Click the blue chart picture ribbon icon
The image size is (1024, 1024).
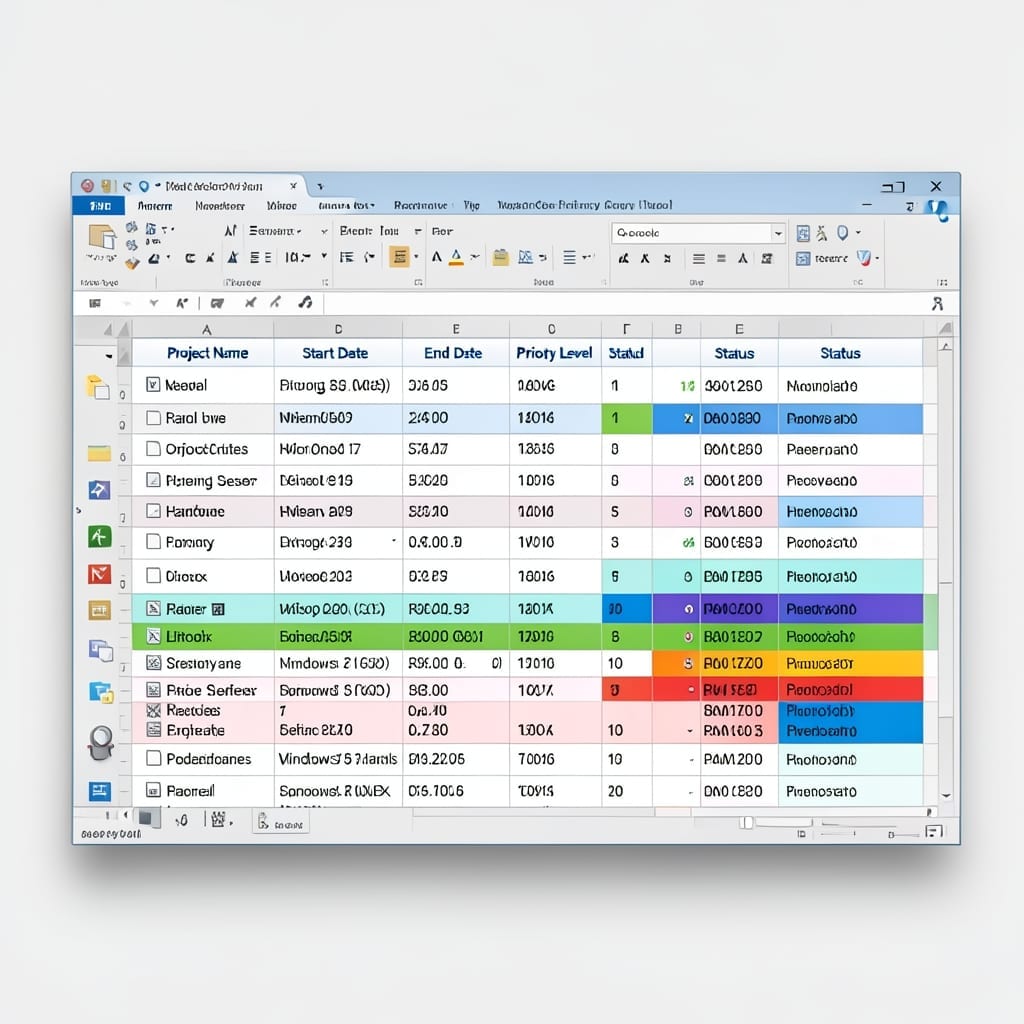[525, 257]
